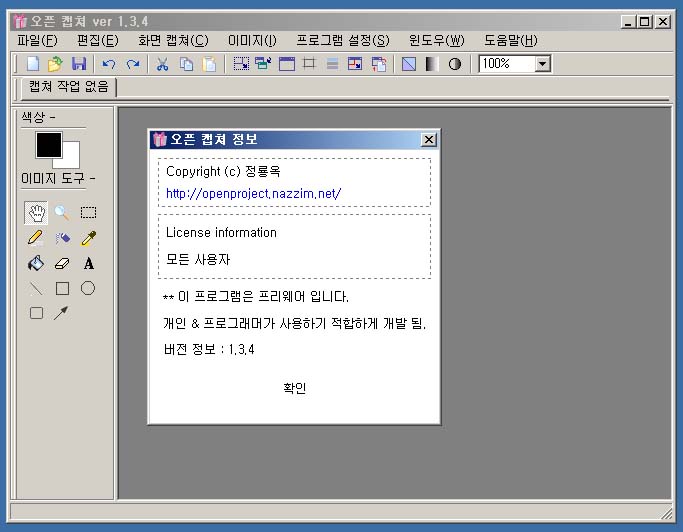
Task: Select the Rectangle shape tool
Action: click(x=62, y=288)
